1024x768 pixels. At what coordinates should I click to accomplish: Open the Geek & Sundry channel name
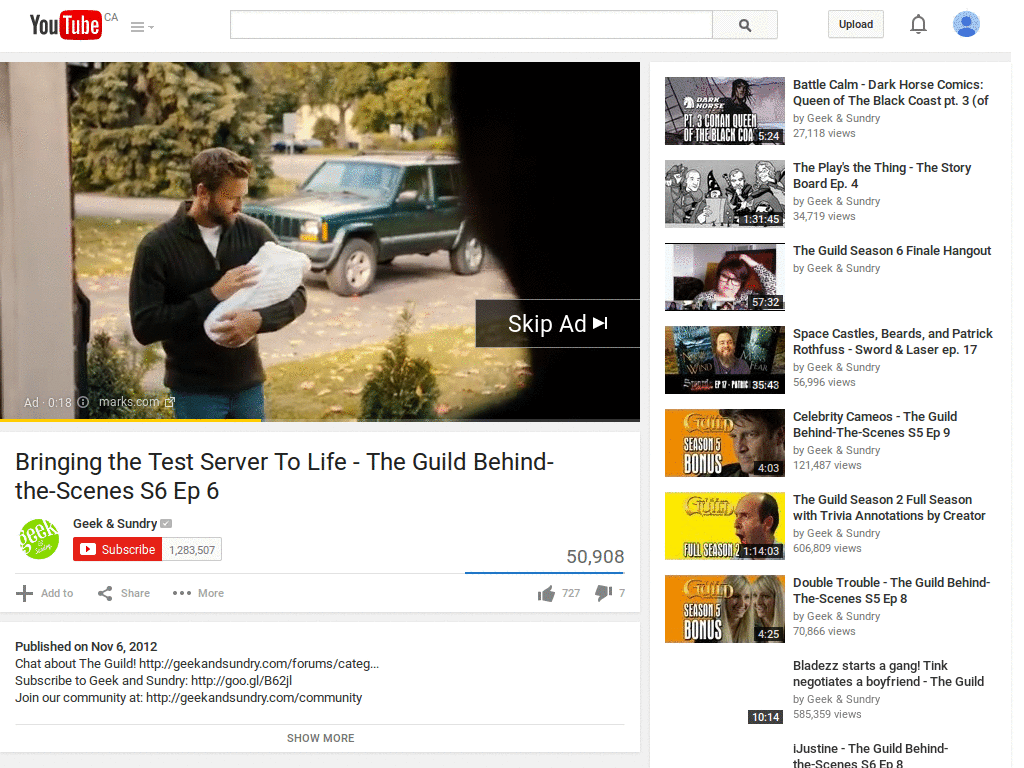coord(115,524)
